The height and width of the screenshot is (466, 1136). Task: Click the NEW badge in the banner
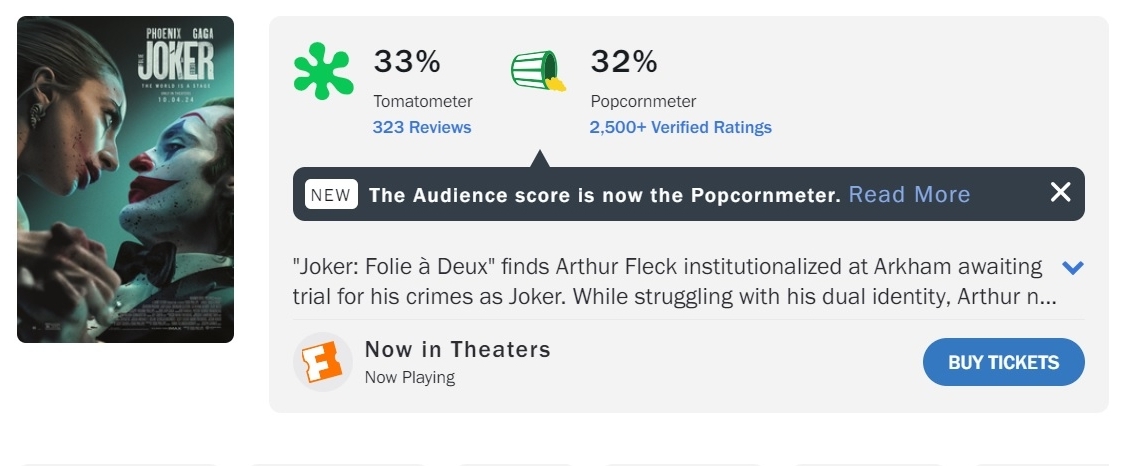(x=331, y=195)
